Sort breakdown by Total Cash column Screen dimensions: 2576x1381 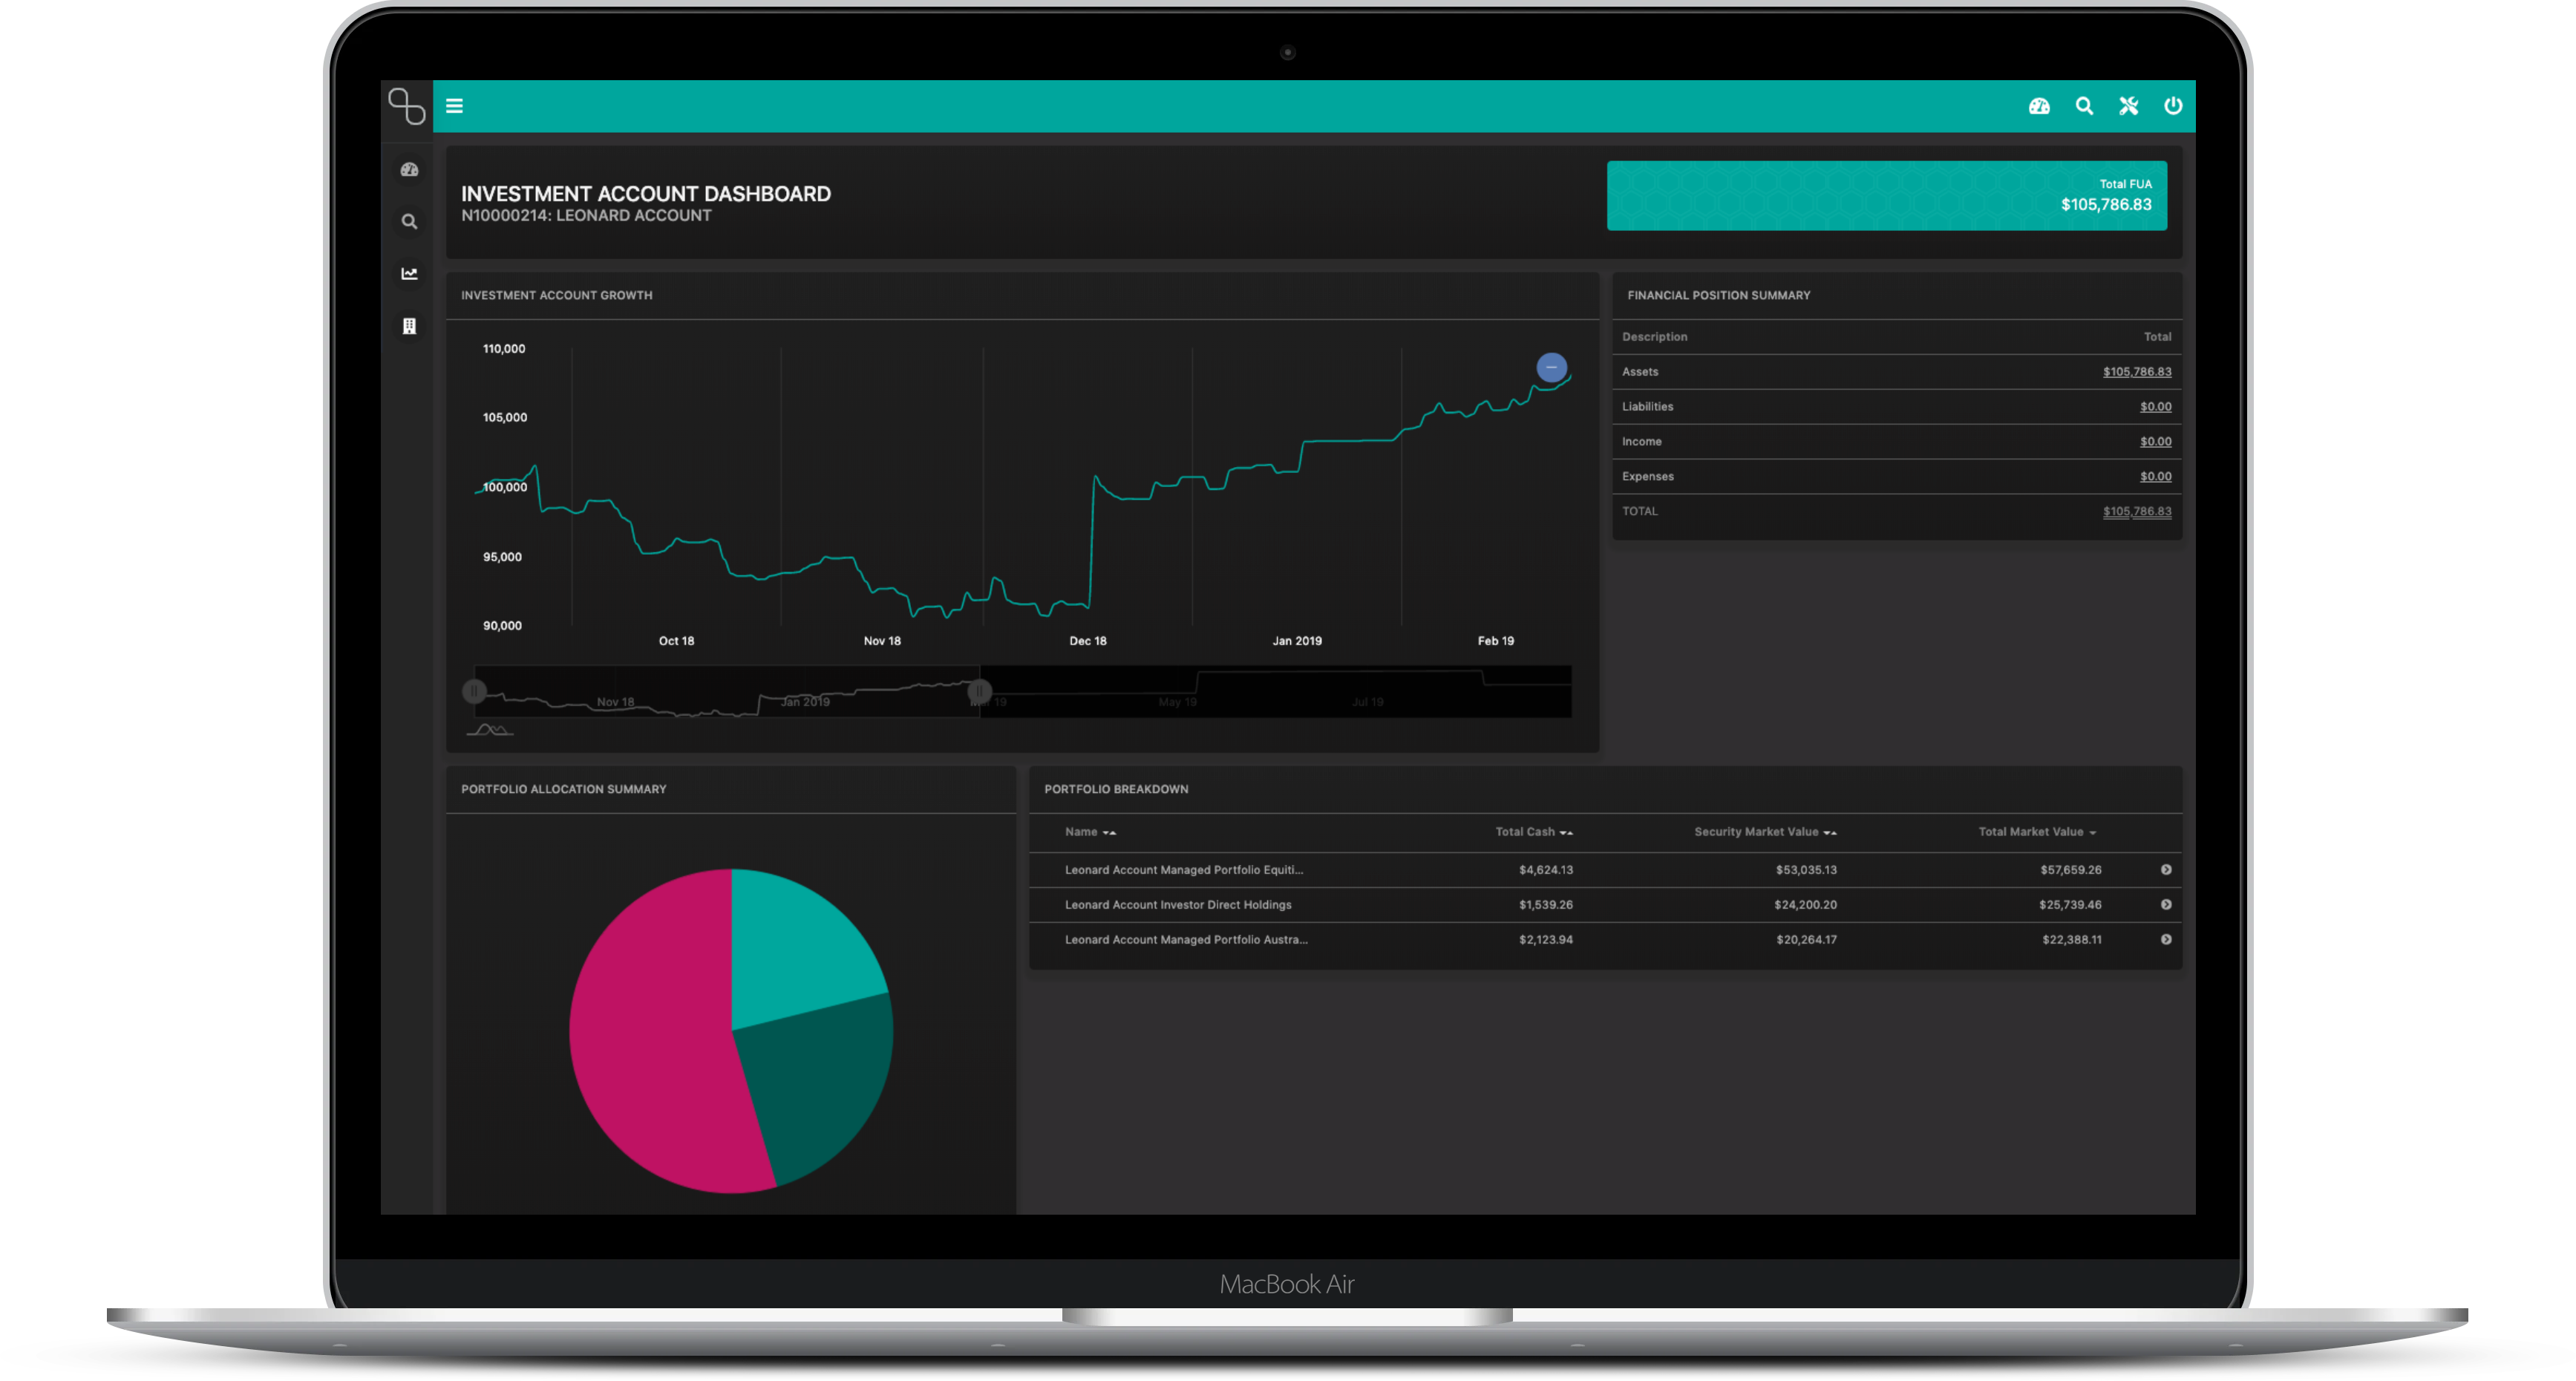tap(1533, 832)
